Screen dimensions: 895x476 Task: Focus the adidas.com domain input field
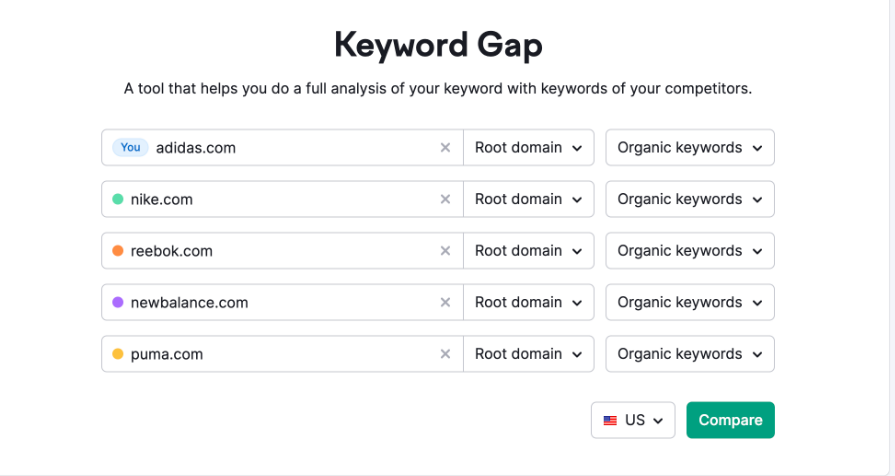point(283,148)
